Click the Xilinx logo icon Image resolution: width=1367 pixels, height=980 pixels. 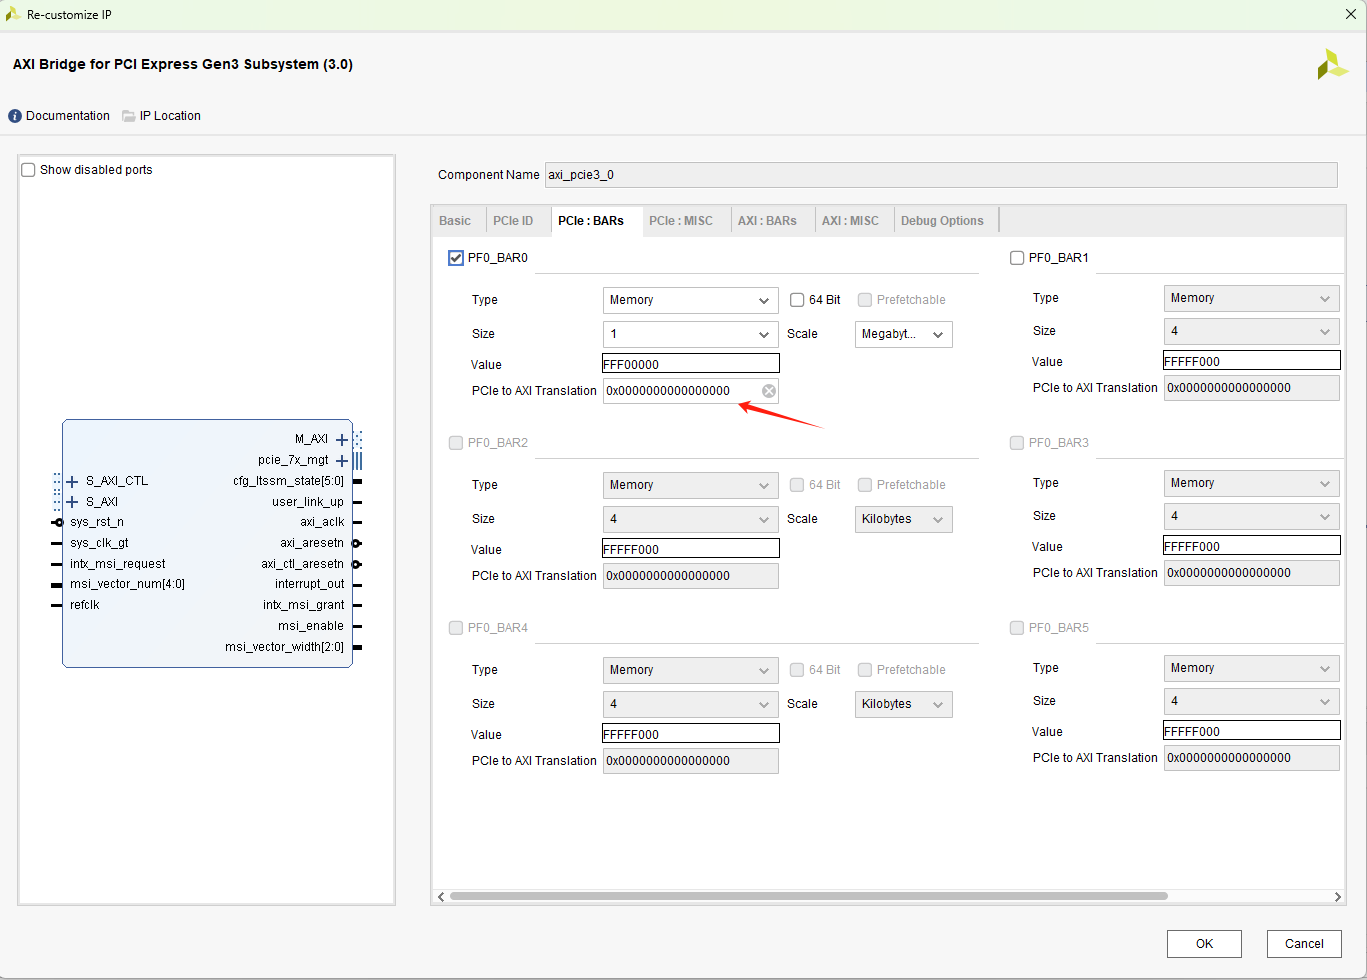1332,65
